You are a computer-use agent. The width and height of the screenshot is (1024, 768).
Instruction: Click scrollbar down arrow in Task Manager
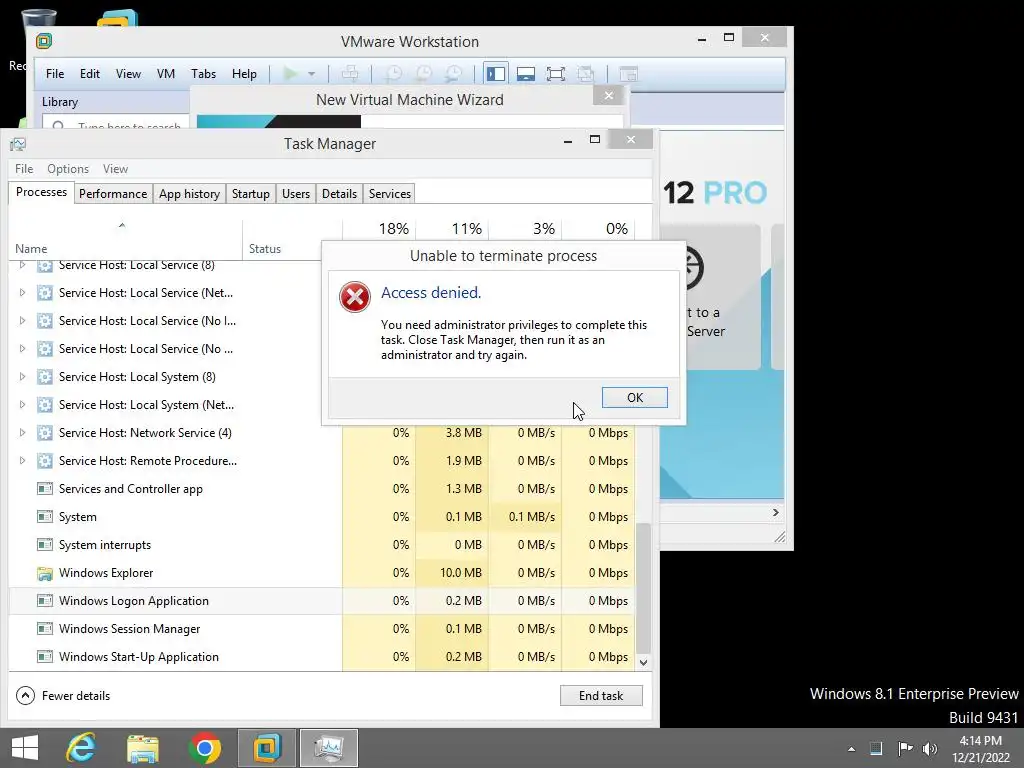pyautogui.click(x=643, y=662)
